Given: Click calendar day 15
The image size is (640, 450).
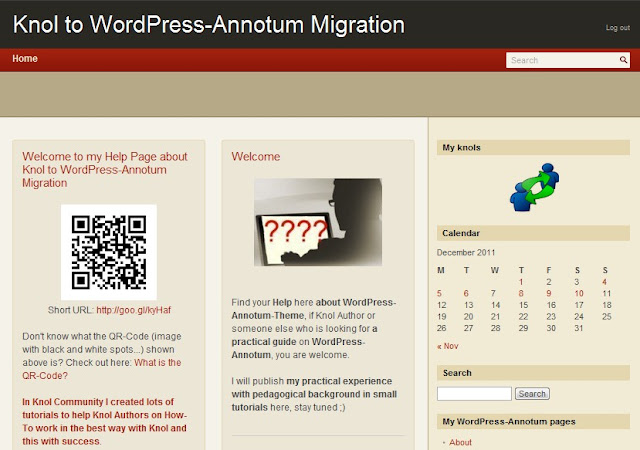Looking at the screenshot, I should [523, 305].
